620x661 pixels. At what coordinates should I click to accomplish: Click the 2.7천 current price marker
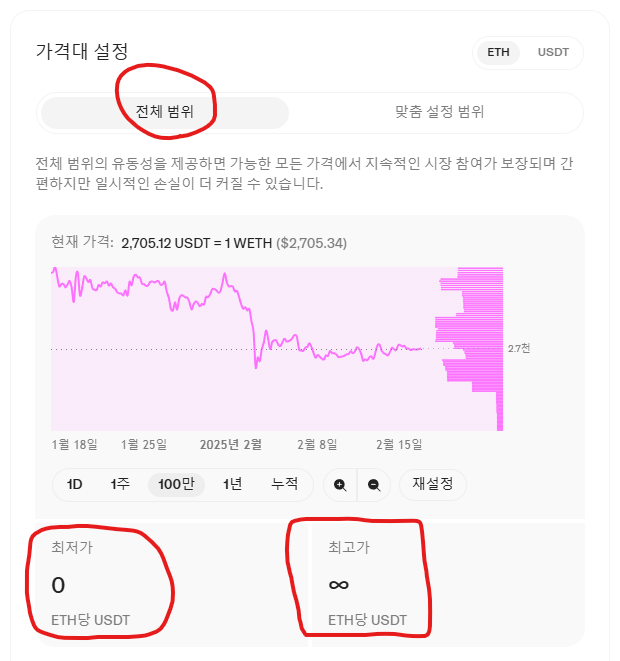tap(519, 349)
